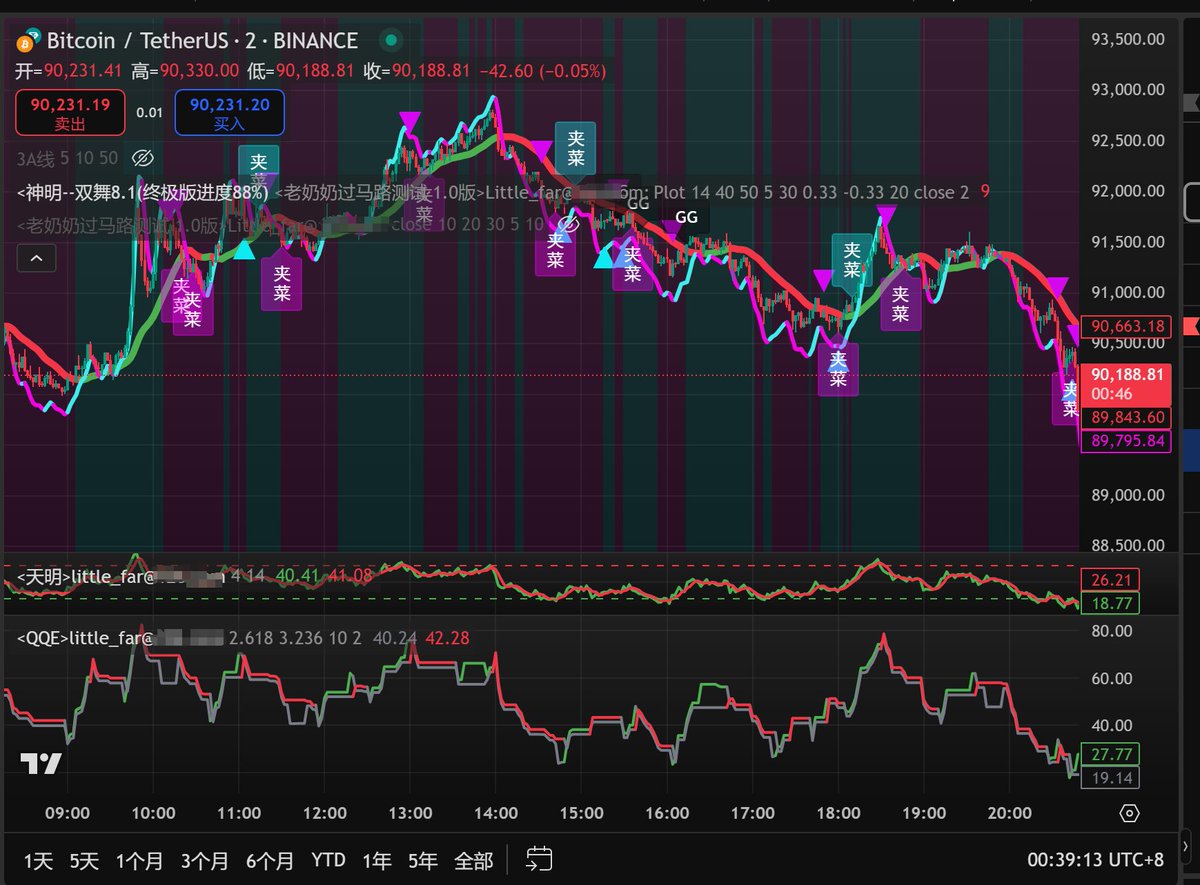Click the red 卖出 sell button
The image size is (1200, 885).
coord(70,112)
